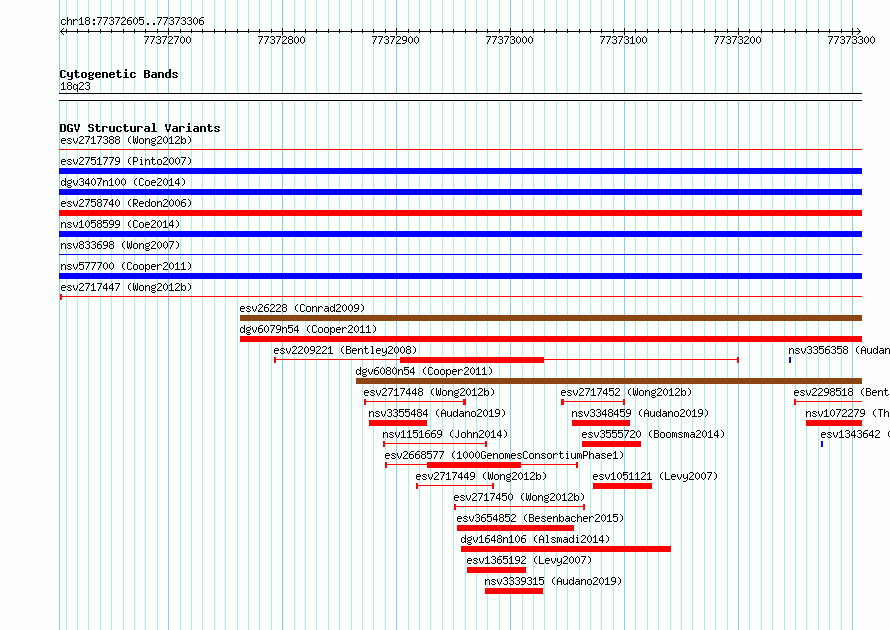
Task: Open the esv2758740 (Redon2006) variant label
Action: [126, 203]
